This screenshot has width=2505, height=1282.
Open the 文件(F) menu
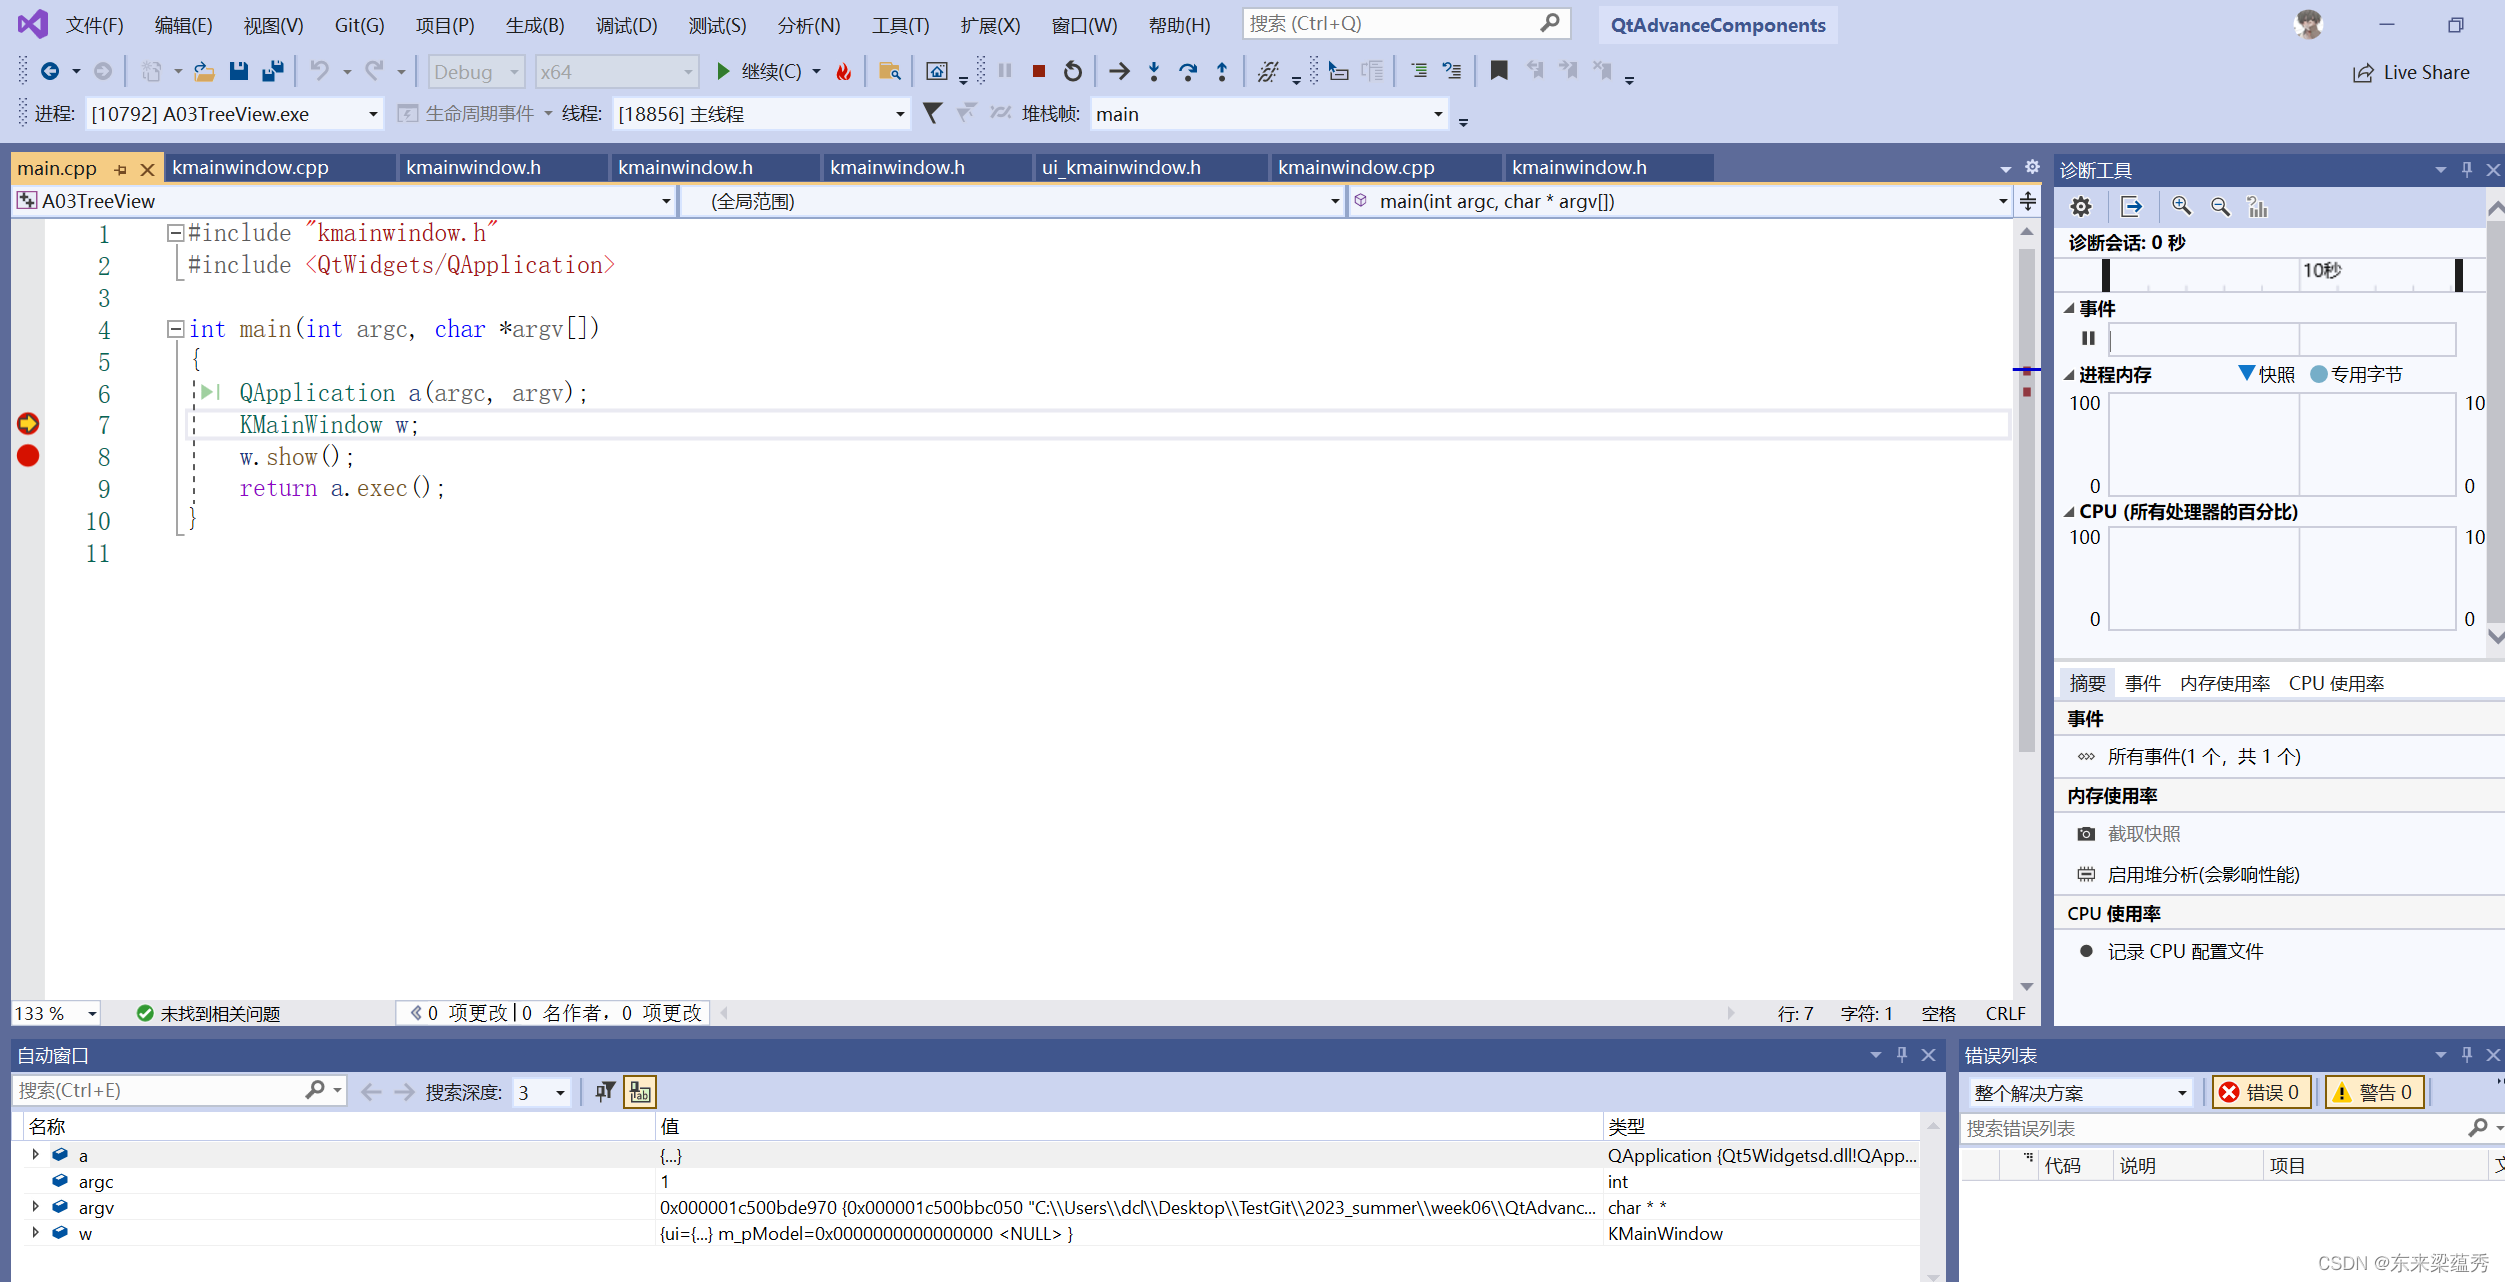94,25
